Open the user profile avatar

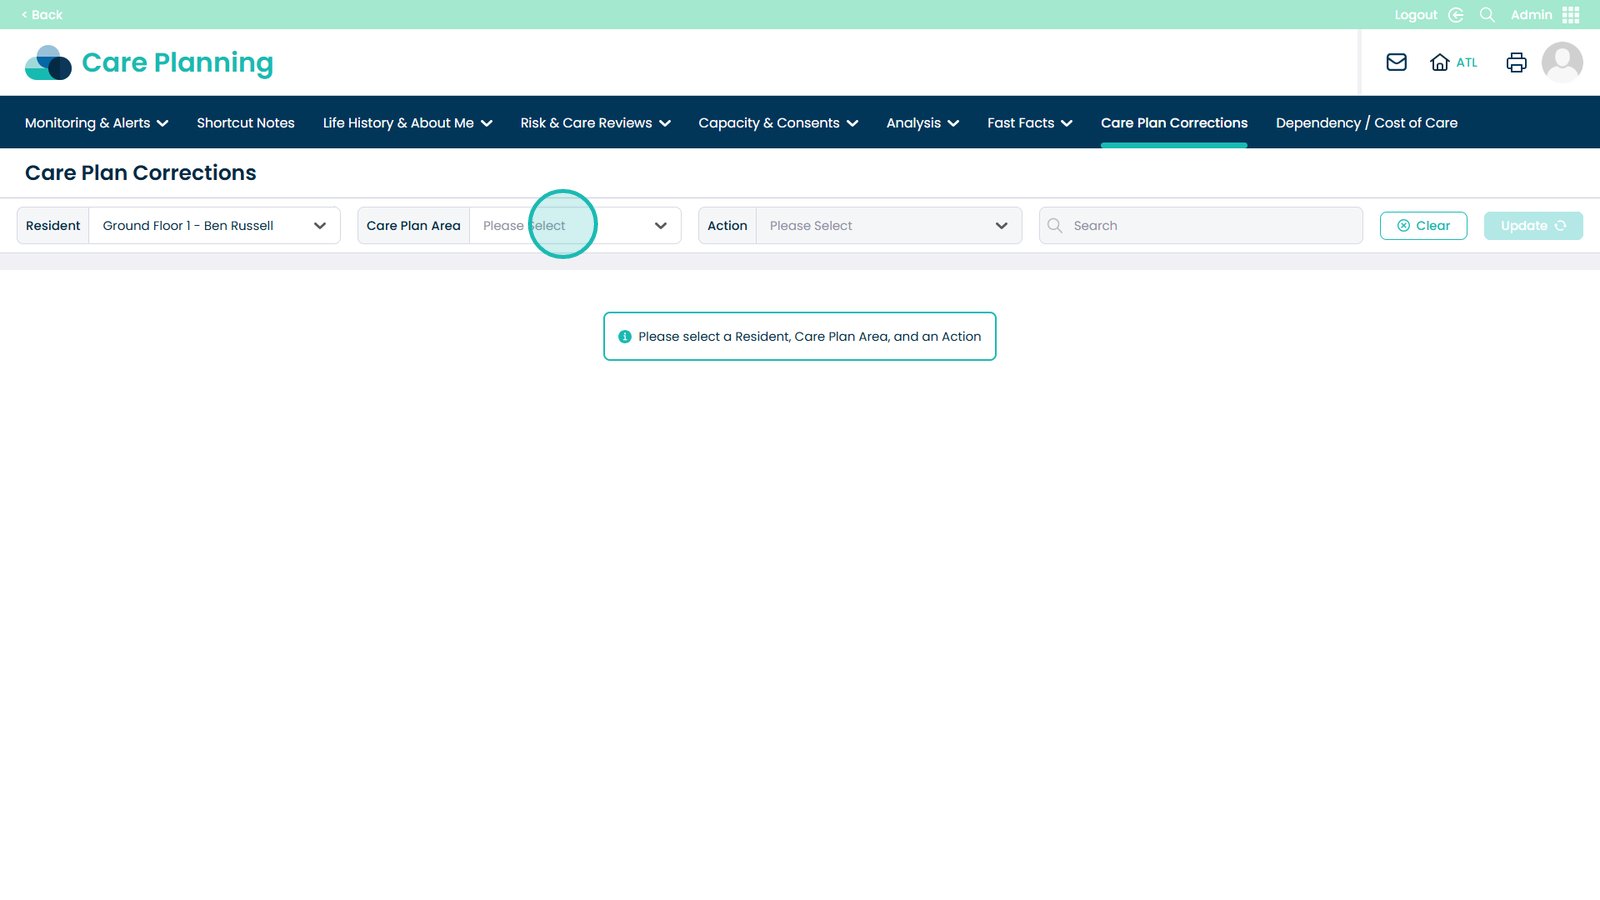[x=1562, y=62]
